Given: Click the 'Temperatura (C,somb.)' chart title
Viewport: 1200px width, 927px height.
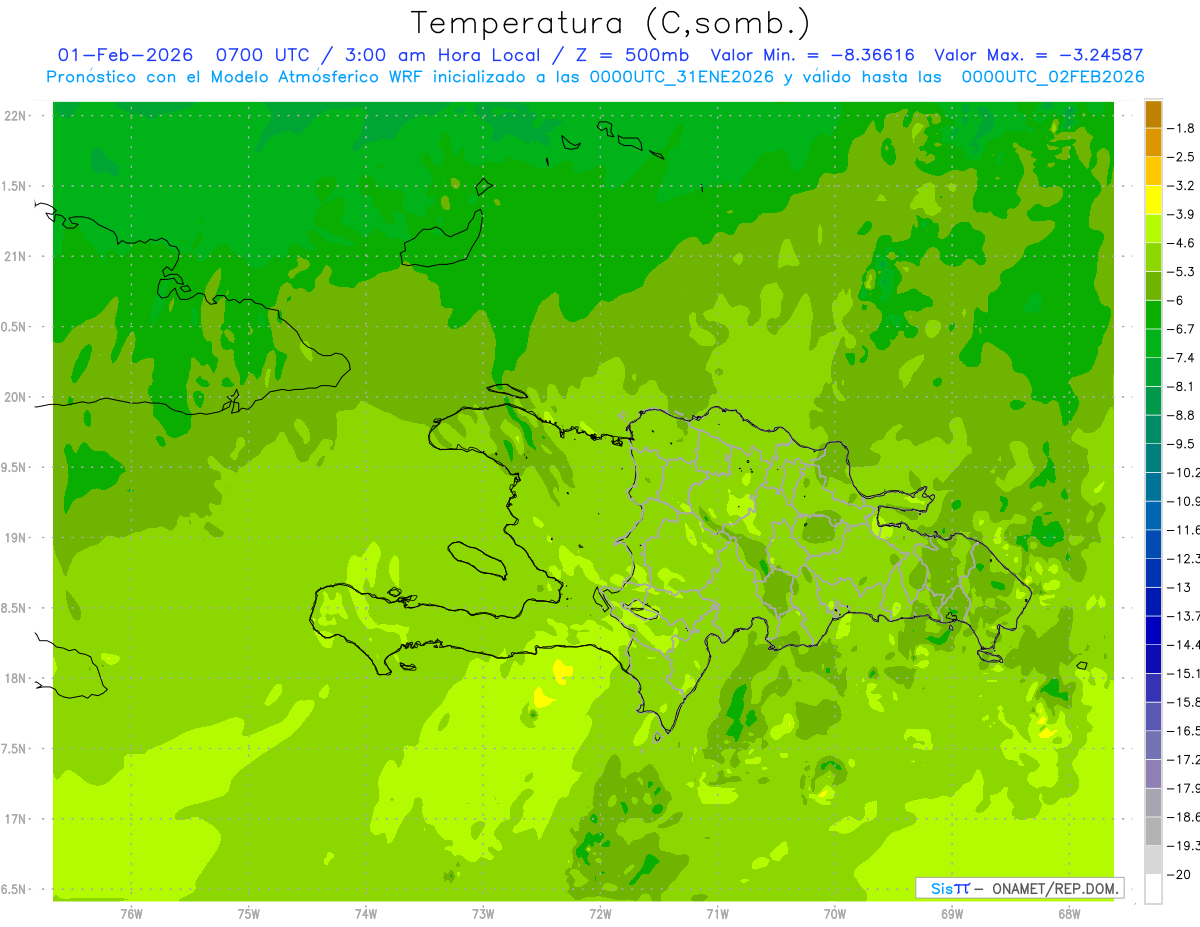Looking at the screenshot, I should 610,23.
